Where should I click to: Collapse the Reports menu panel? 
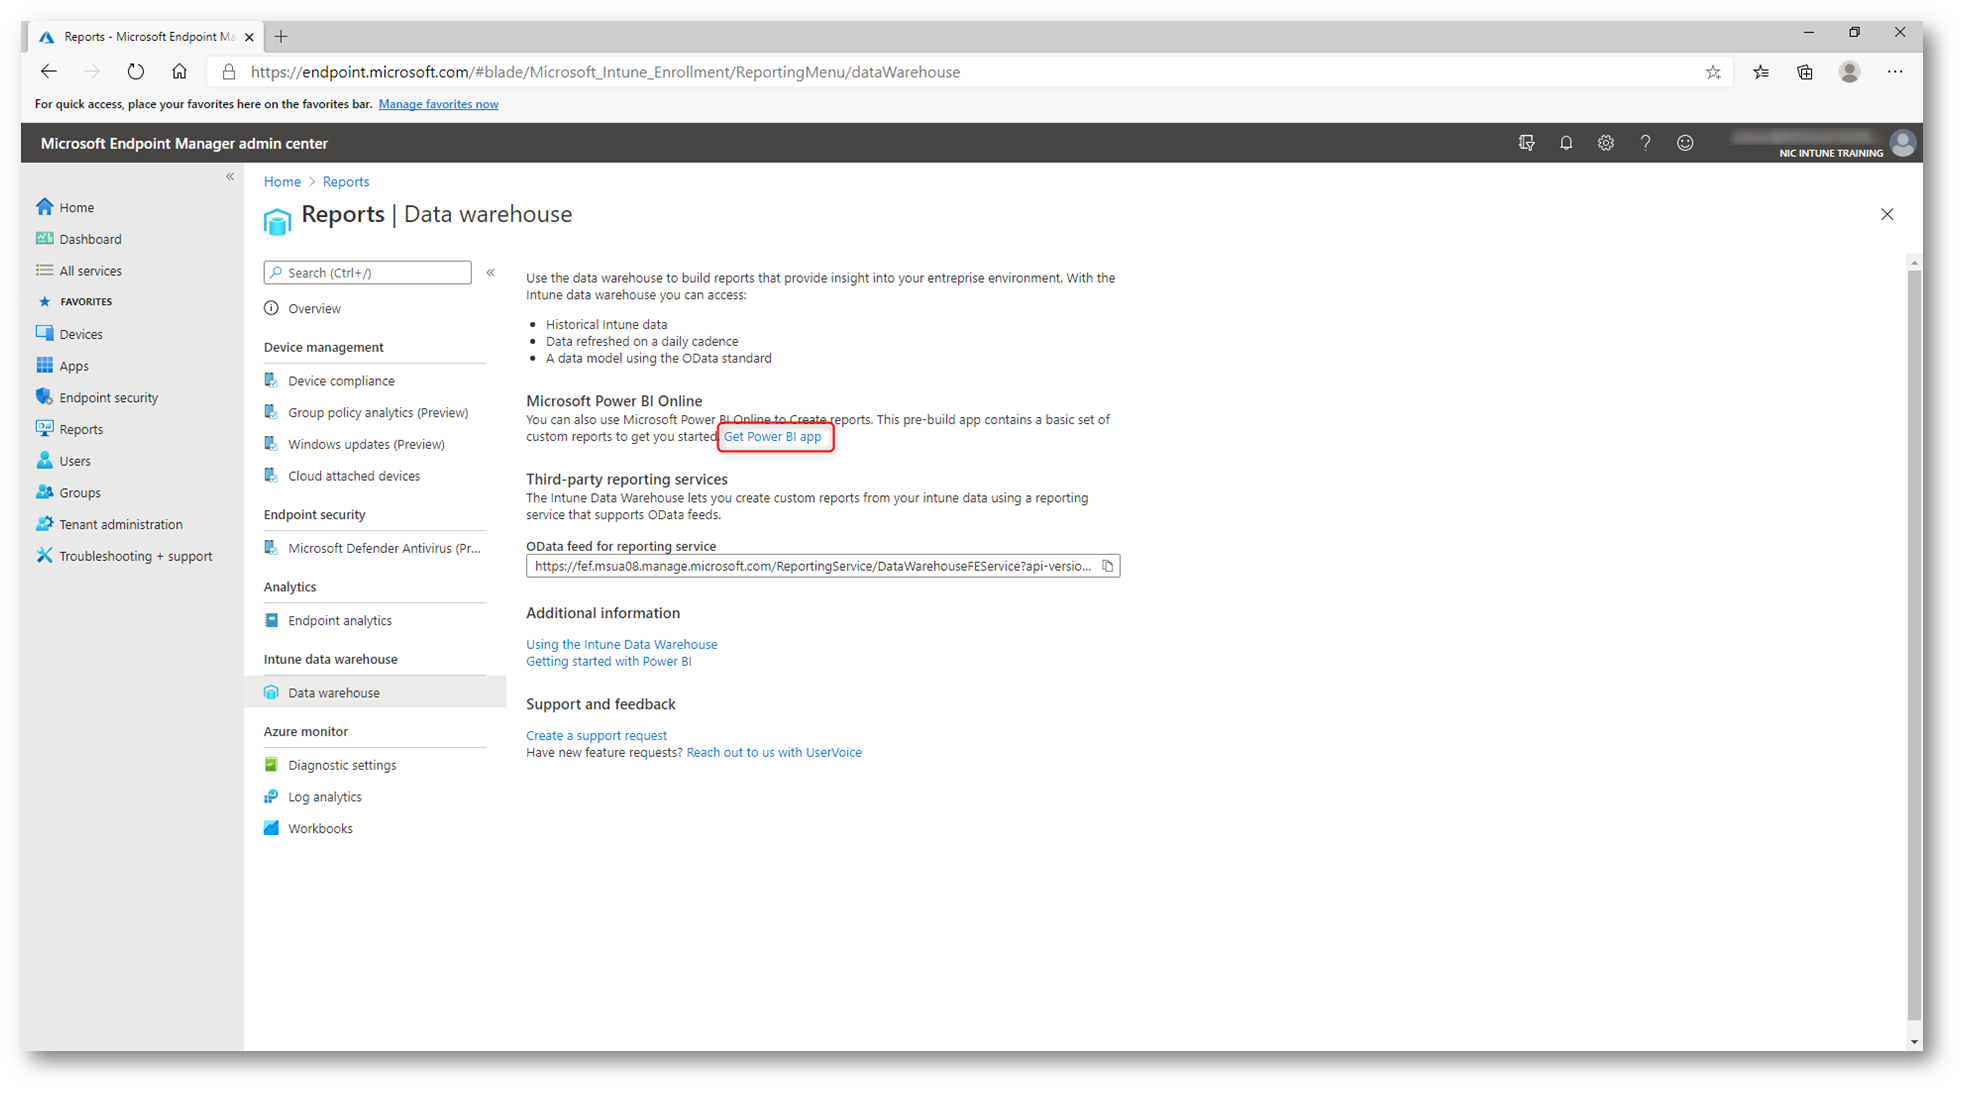(491, 272)
